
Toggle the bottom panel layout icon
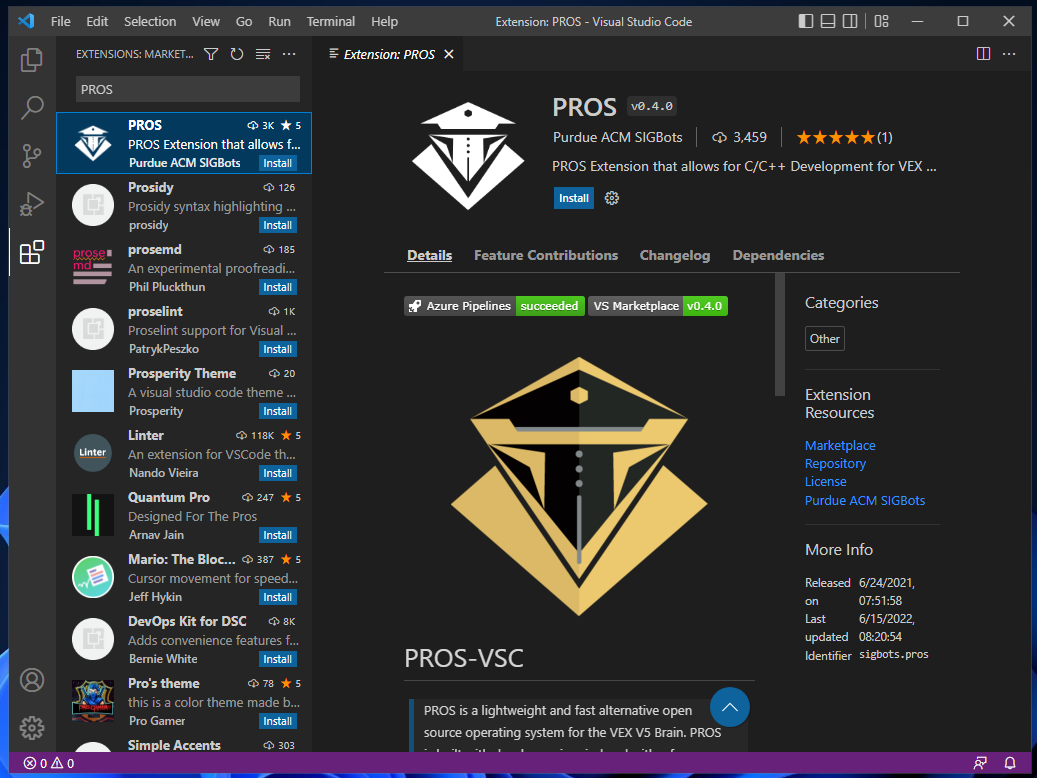pyautogui.click(x=828, y=21)
